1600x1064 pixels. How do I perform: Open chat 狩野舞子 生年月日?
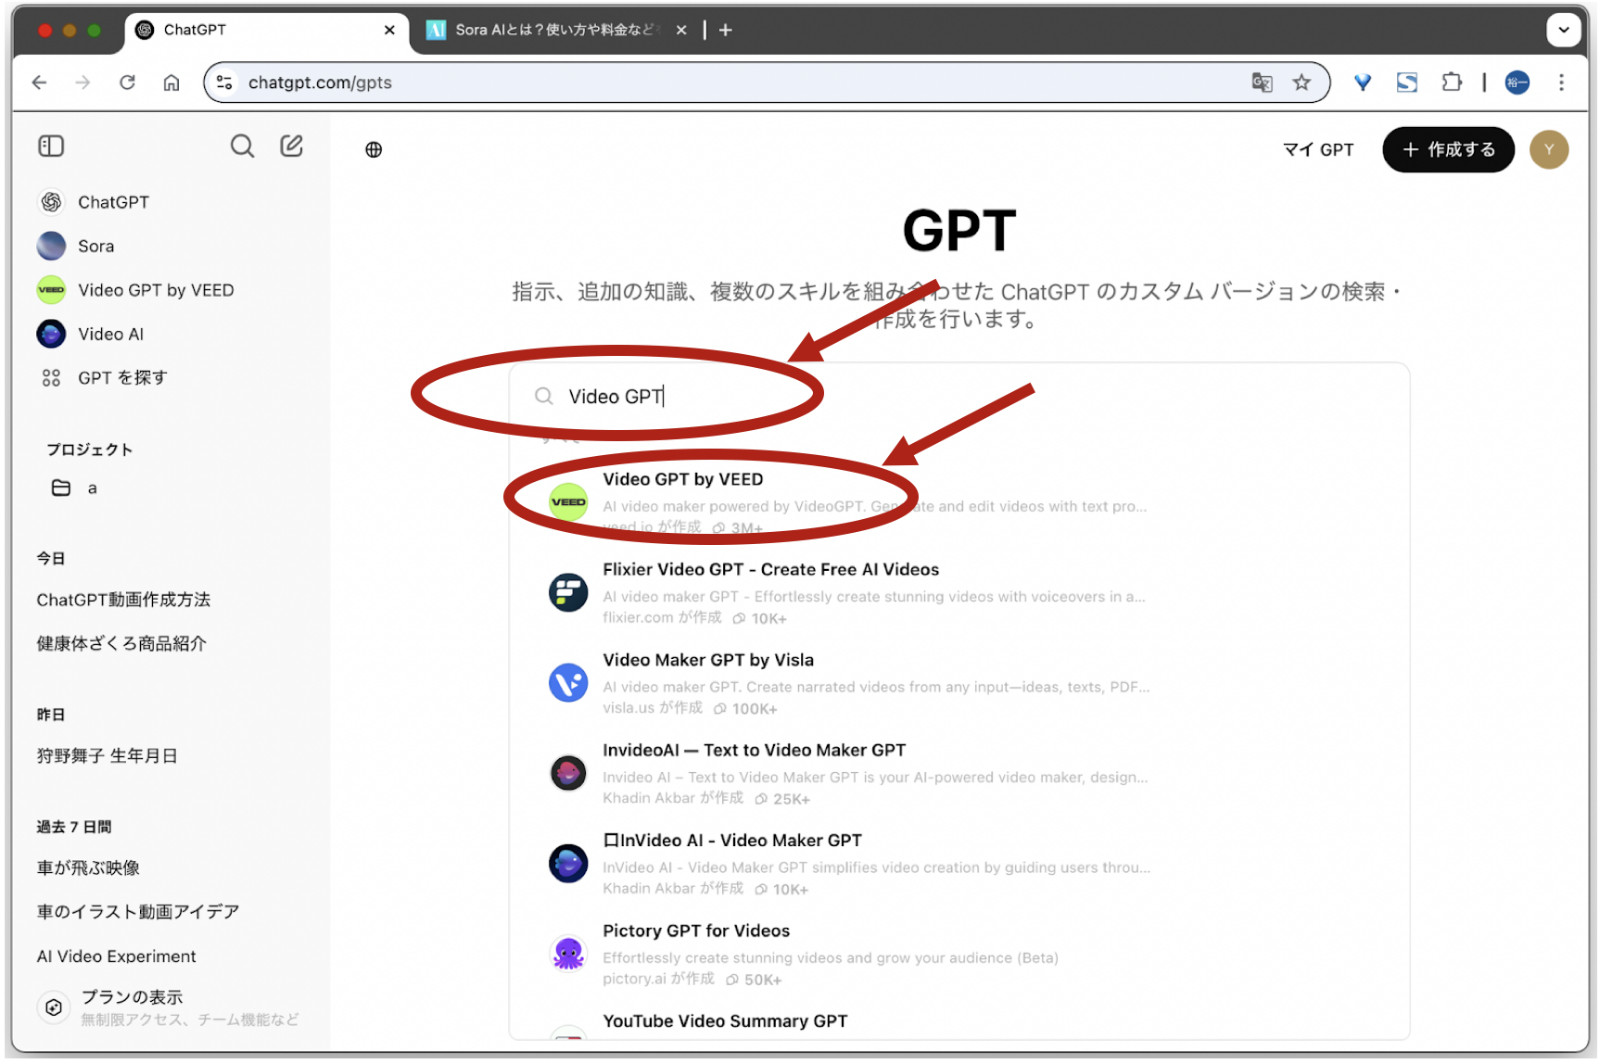107,756
